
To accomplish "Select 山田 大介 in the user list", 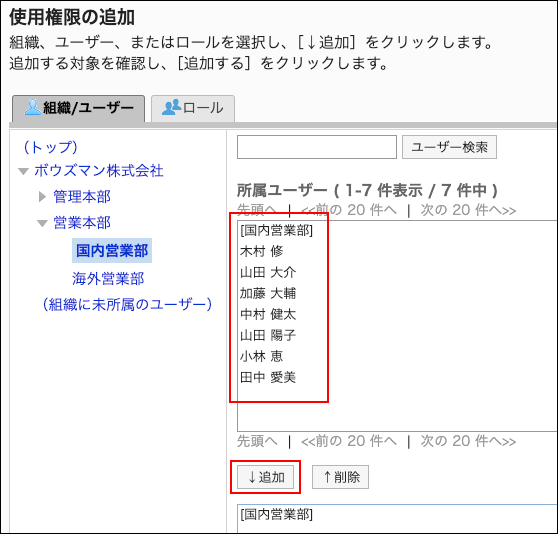I will tap(268, 273).
